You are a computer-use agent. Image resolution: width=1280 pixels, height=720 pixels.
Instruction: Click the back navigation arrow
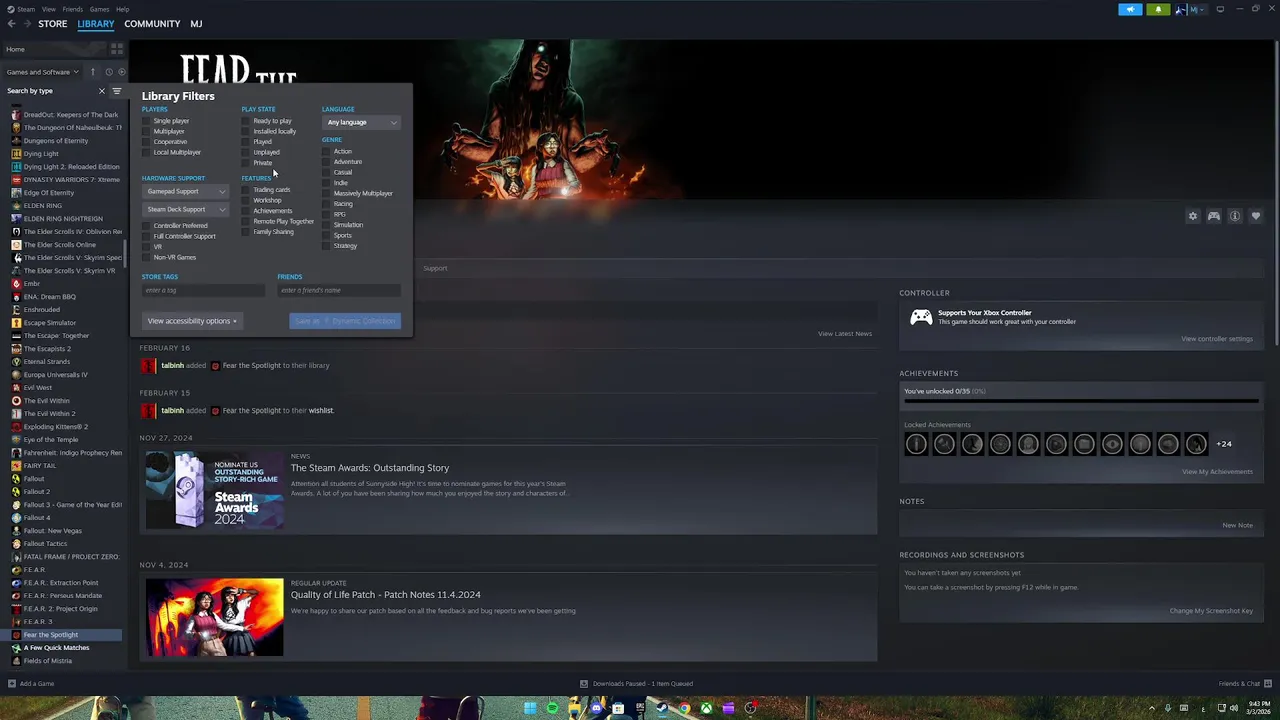click(x=11, y=24)
